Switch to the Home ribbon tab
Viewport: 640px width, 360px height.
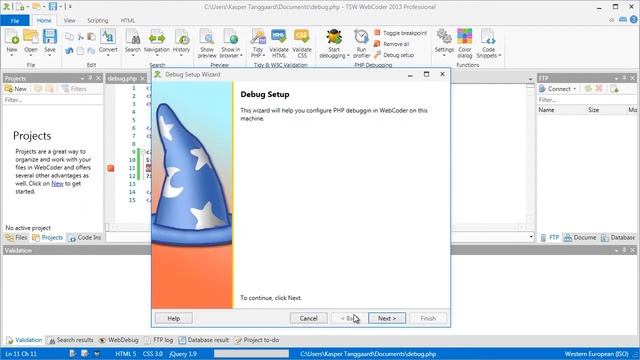tap(44, 20)
